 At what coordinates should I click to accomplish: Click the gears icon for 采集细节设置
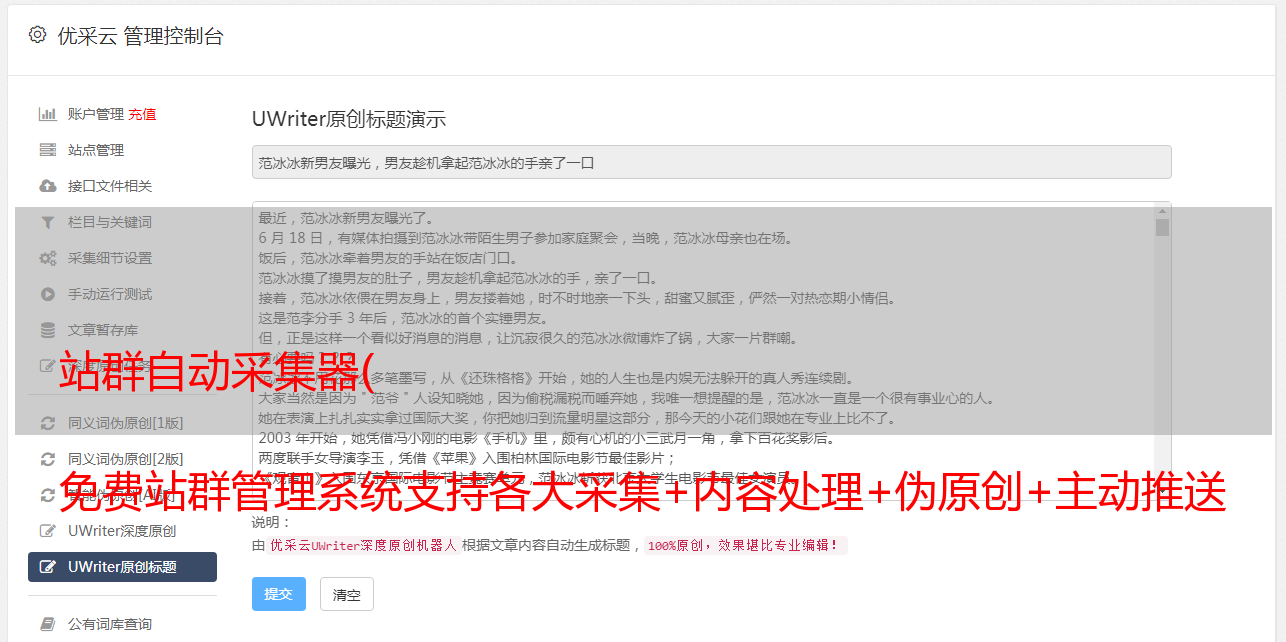click(47, 258)
